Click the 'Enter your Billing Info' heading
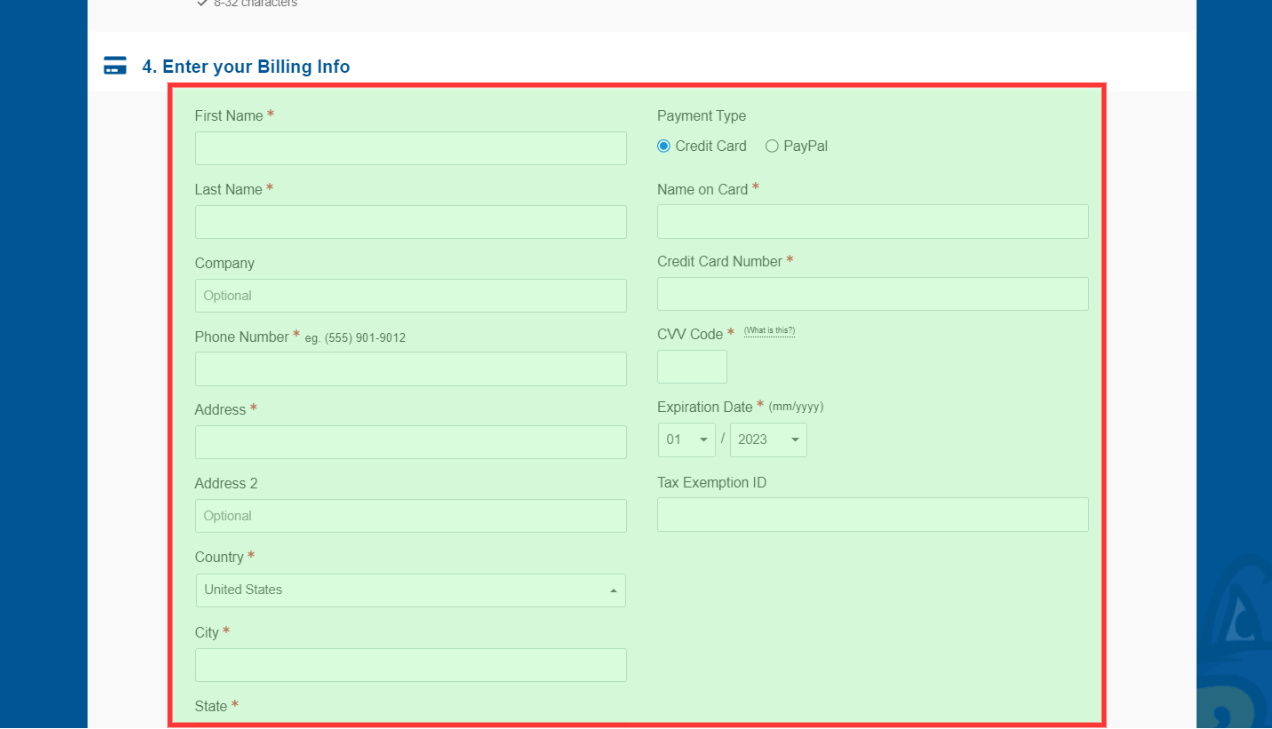The width and height of the screenshot is (1272, 729). (246, 67)
